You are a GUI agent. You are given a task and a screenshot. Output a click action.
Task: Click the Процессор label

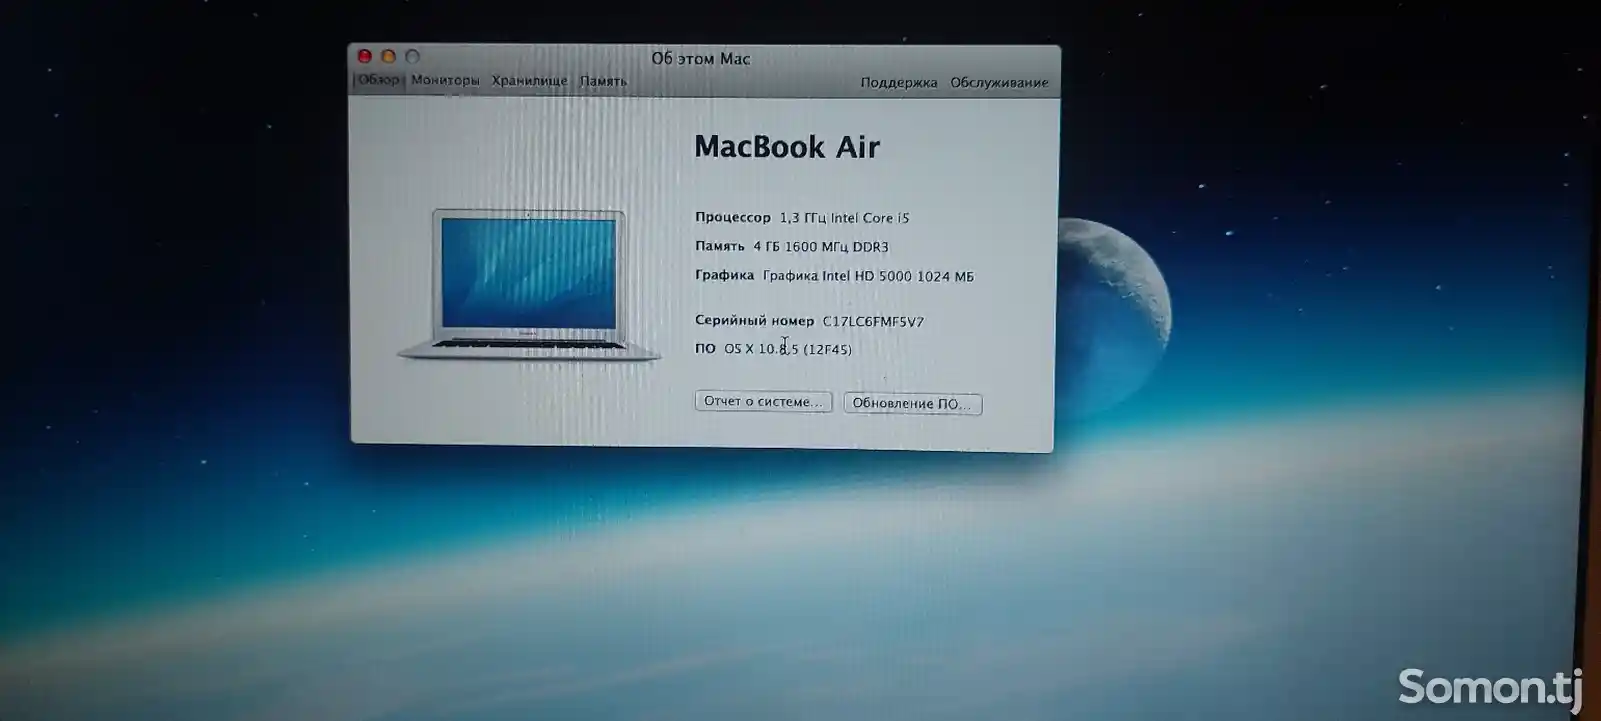click(733, 217)
